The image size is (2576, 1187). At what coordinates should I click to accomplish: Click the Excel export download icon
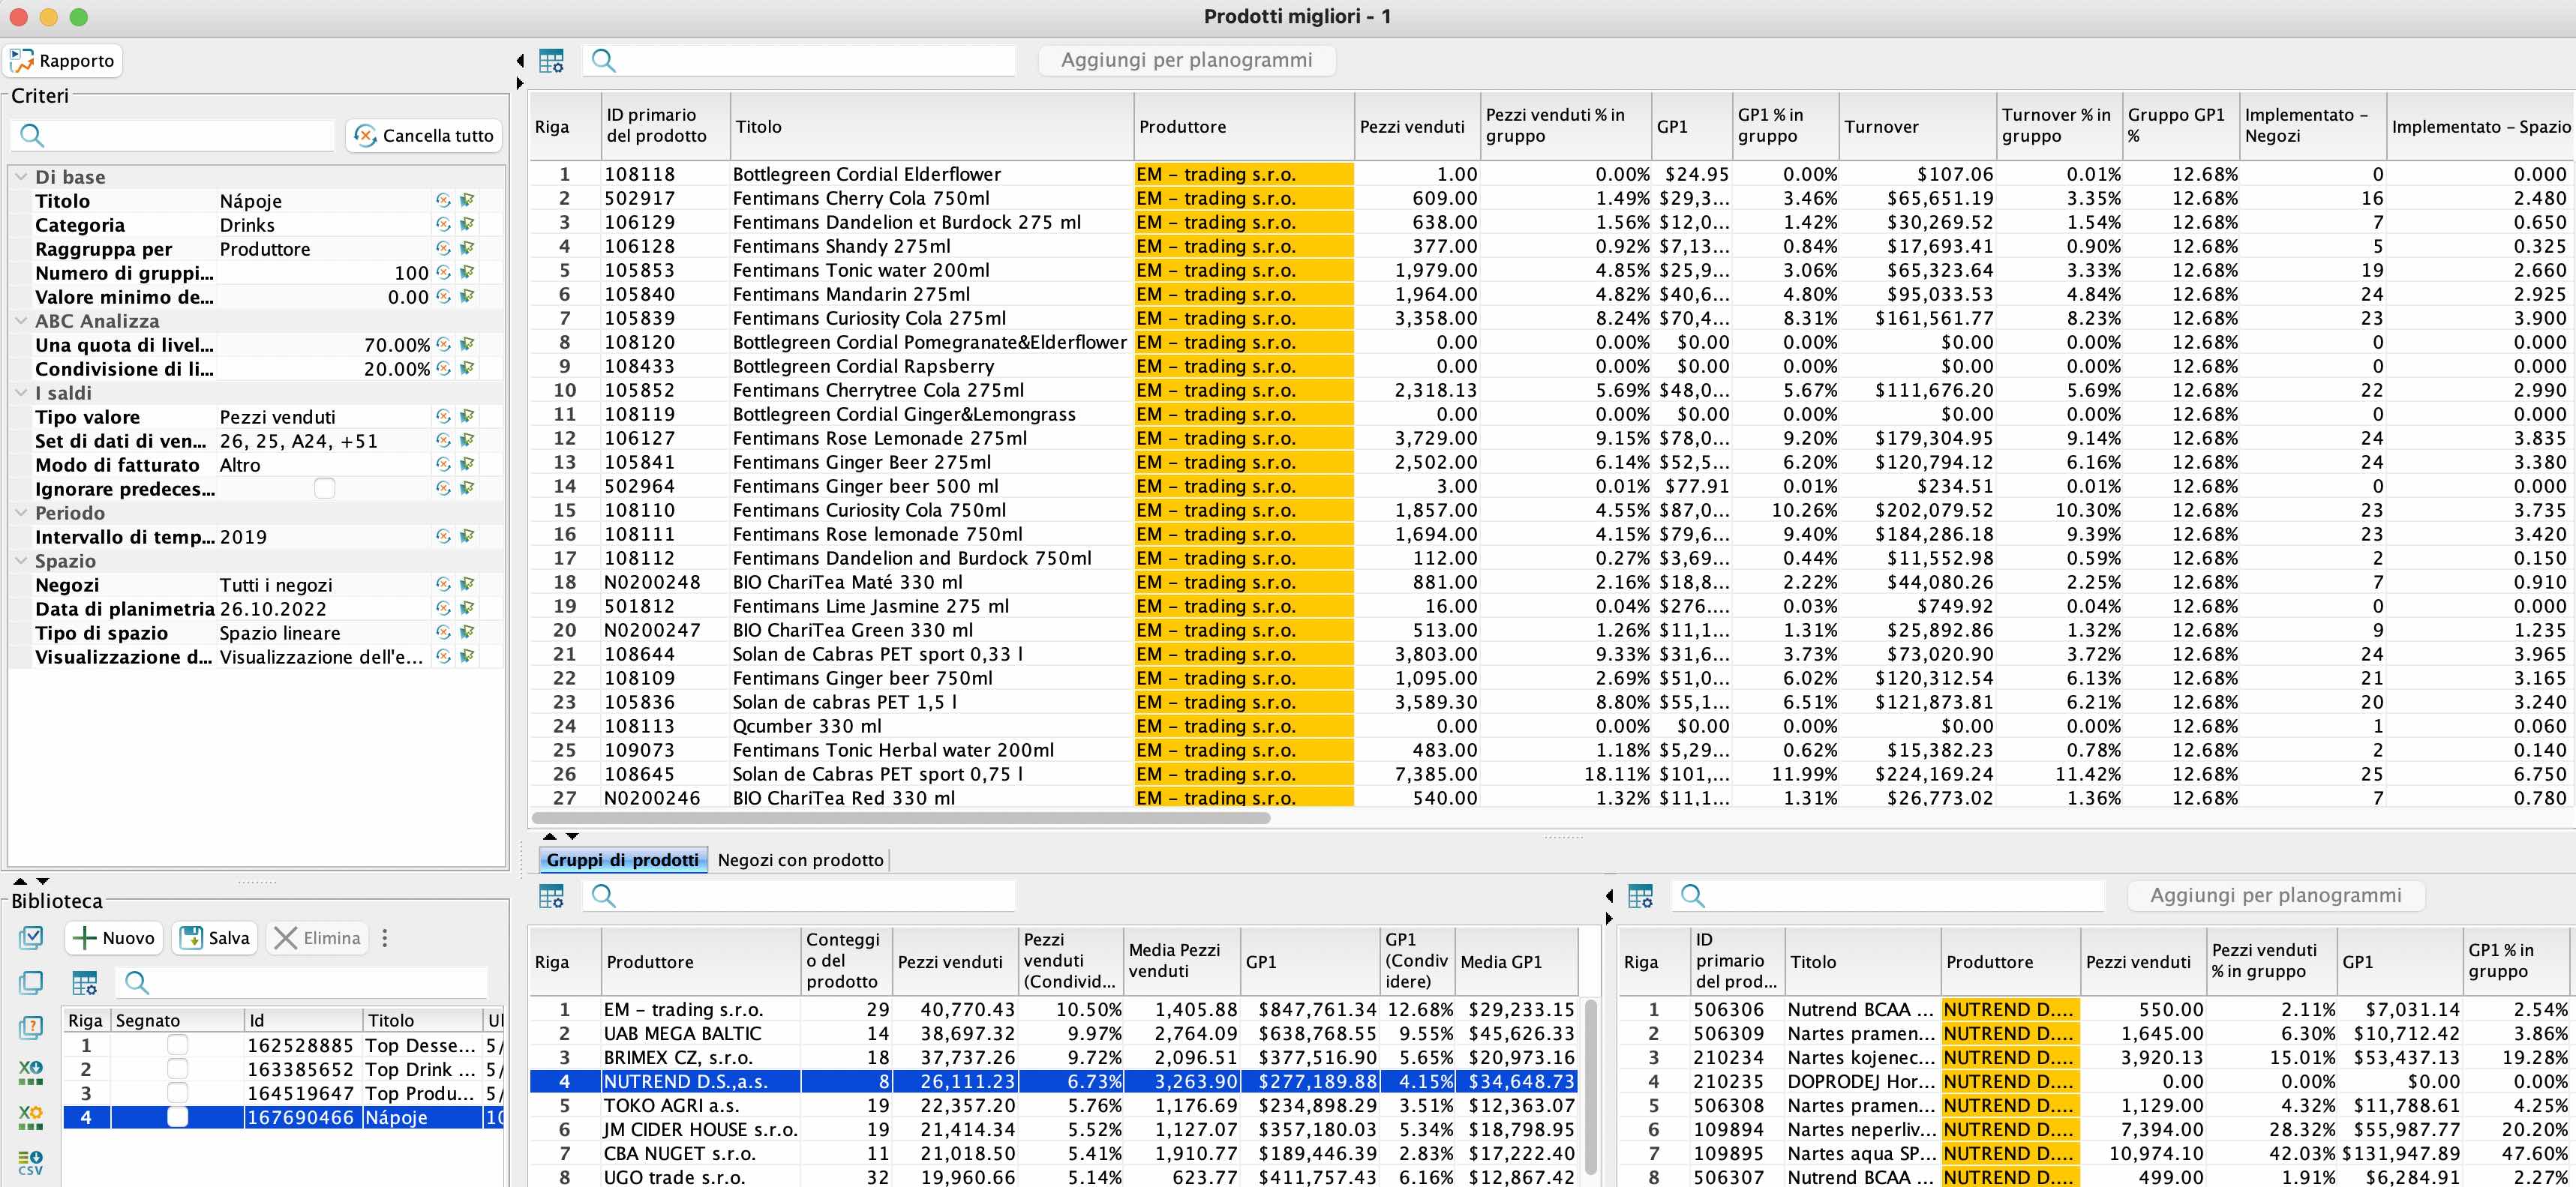click(31, 1072)
